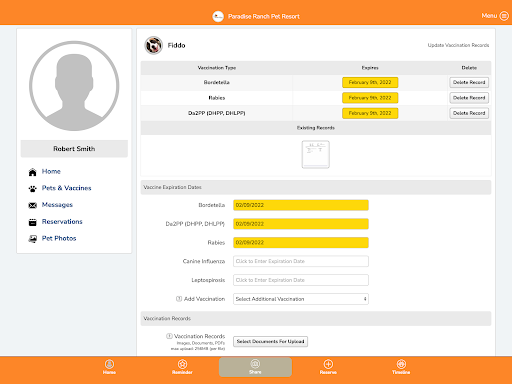Open the Select Additional Vaccination dropdown
Image resolution: width=512 pixels, height=384 pixels.
pyautogui.click(x=301, y=299)
